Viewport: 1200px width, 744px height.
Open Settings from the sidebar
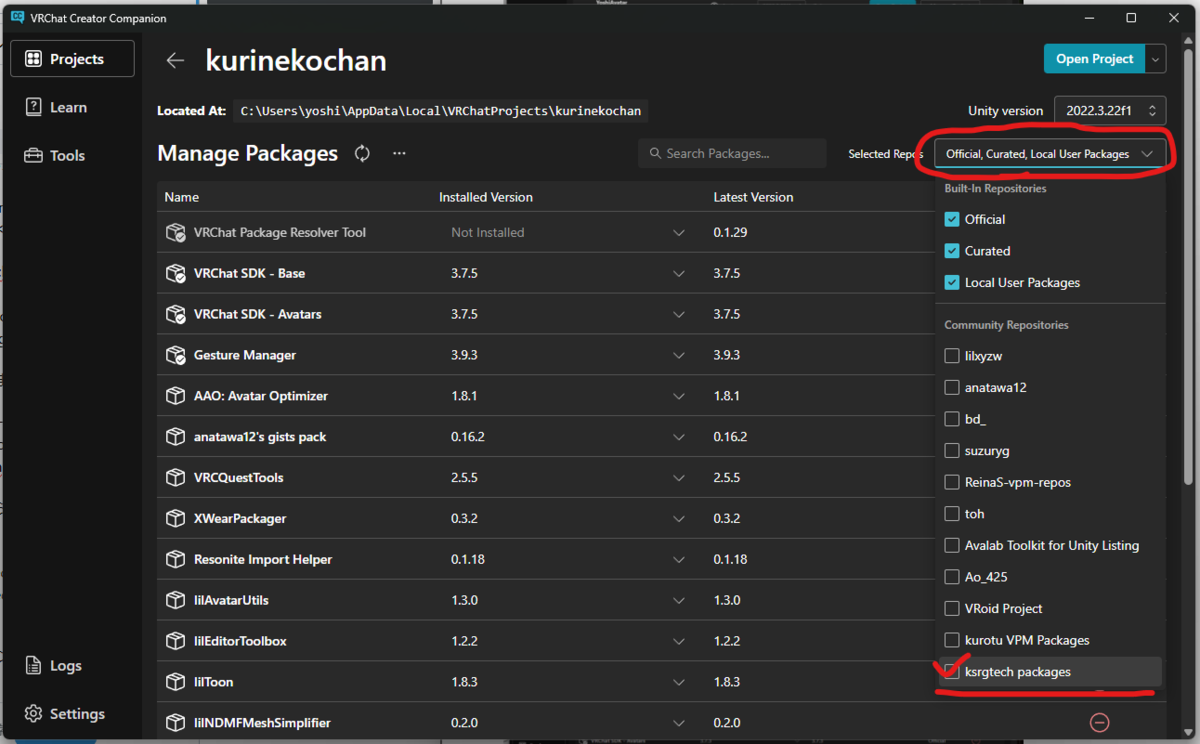(66, 714)
